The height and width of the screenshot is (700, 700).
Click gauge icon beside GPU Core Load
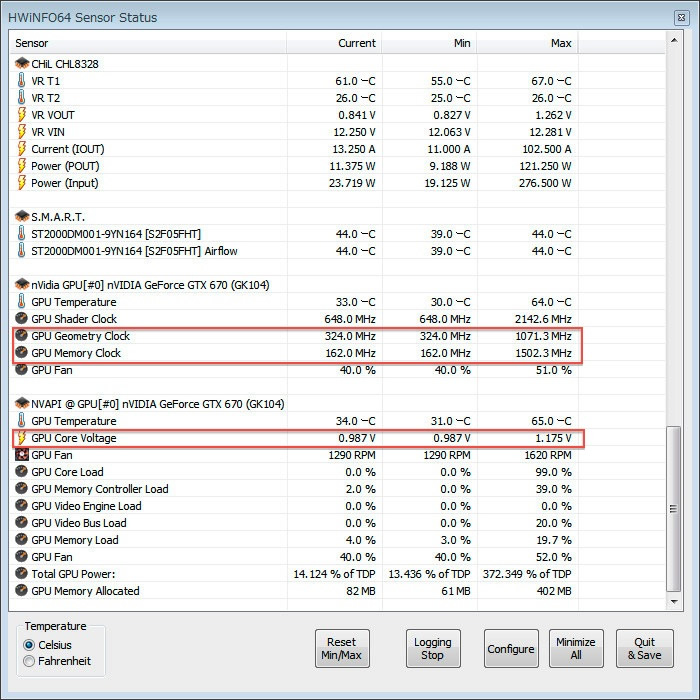(21, 471)
